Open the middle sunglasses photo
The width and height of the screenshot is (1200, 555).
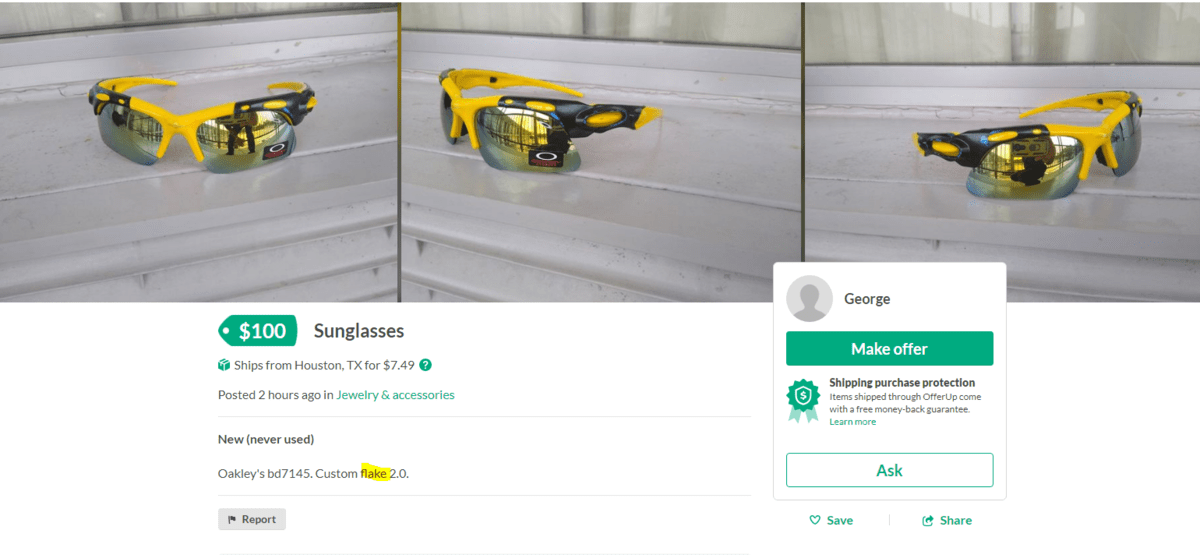tap(601, 150)
